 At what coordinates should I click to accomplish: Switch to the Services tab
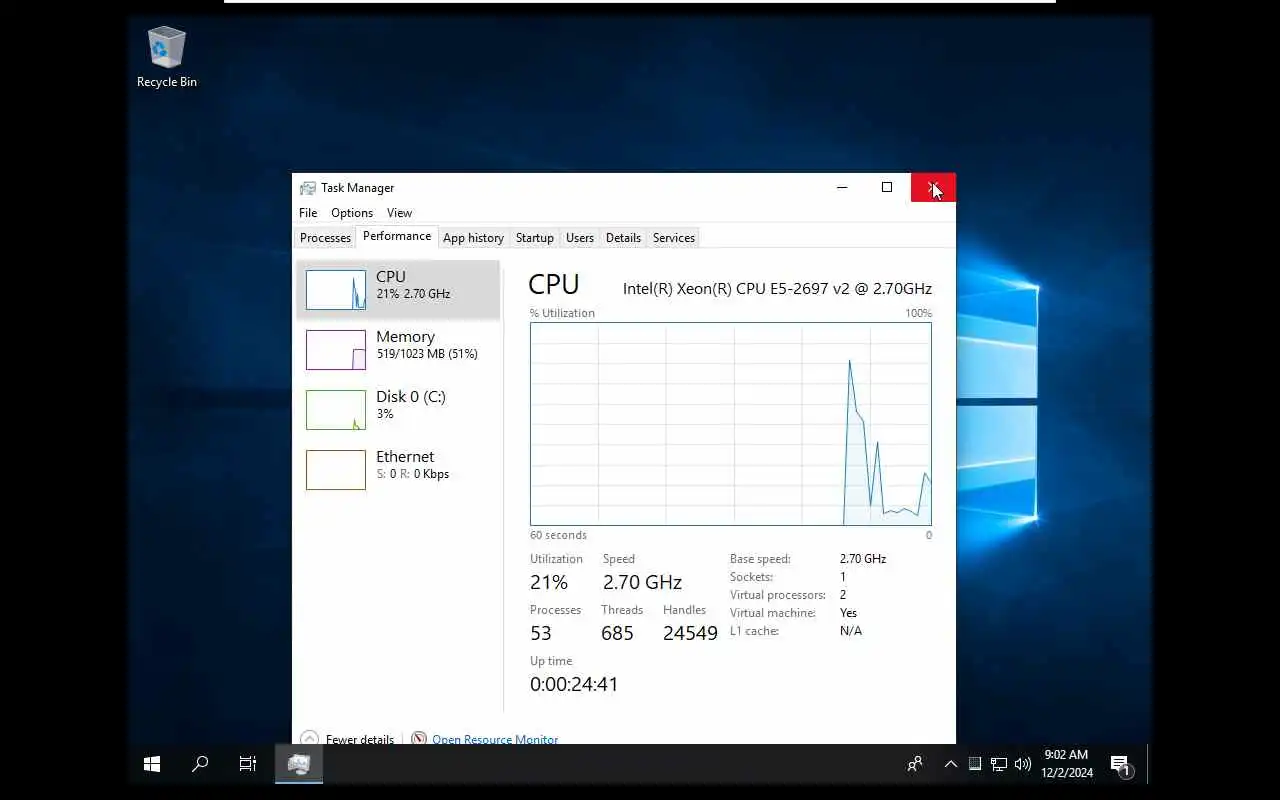[x=673, y=238]
